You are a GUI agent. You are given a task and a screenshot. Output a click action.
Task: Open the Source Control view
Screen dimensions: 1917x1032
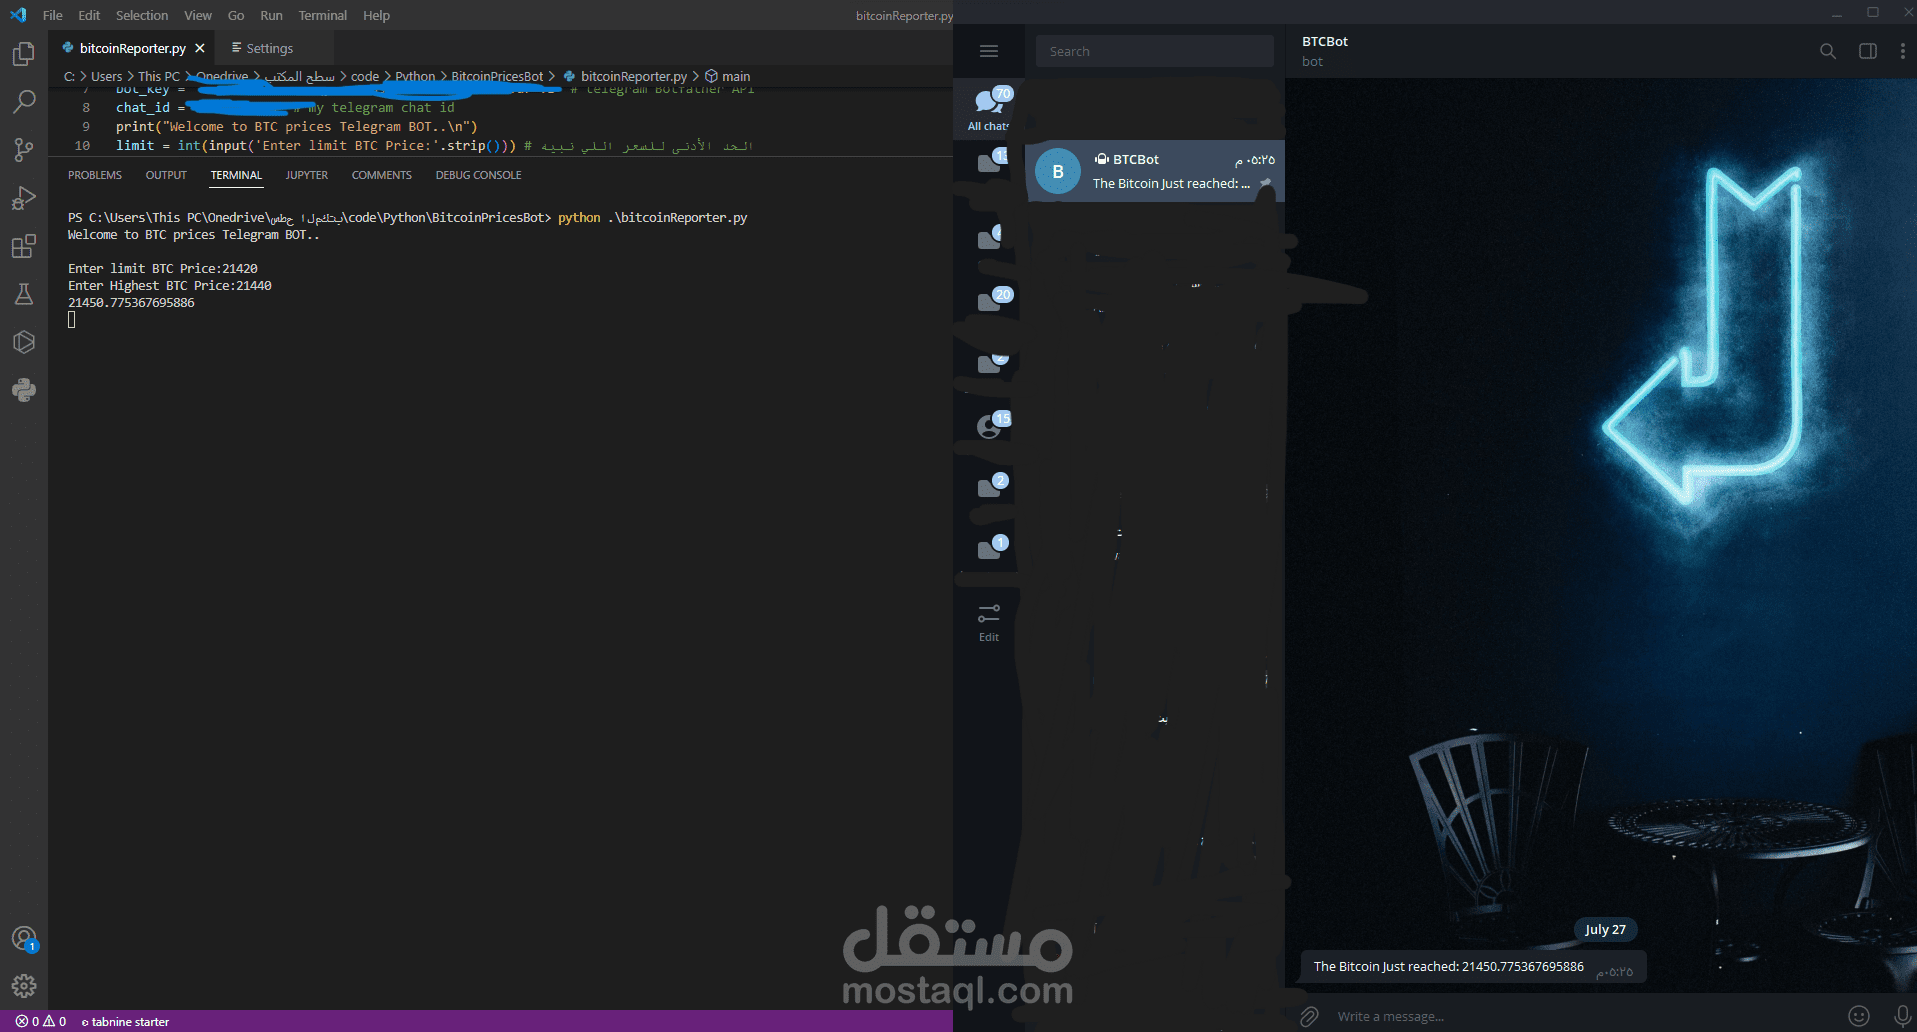pyautogui.click(x=24, y=150)
